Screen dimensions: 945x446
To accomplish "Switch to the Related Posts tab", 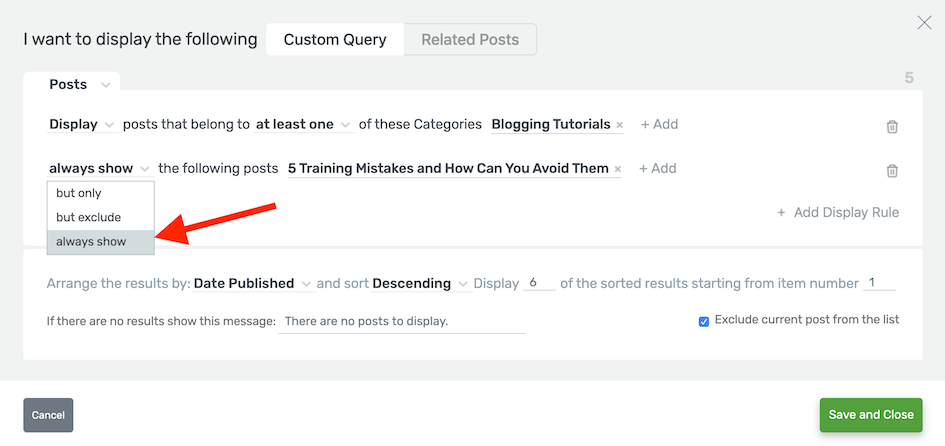I will click(470, 40).
